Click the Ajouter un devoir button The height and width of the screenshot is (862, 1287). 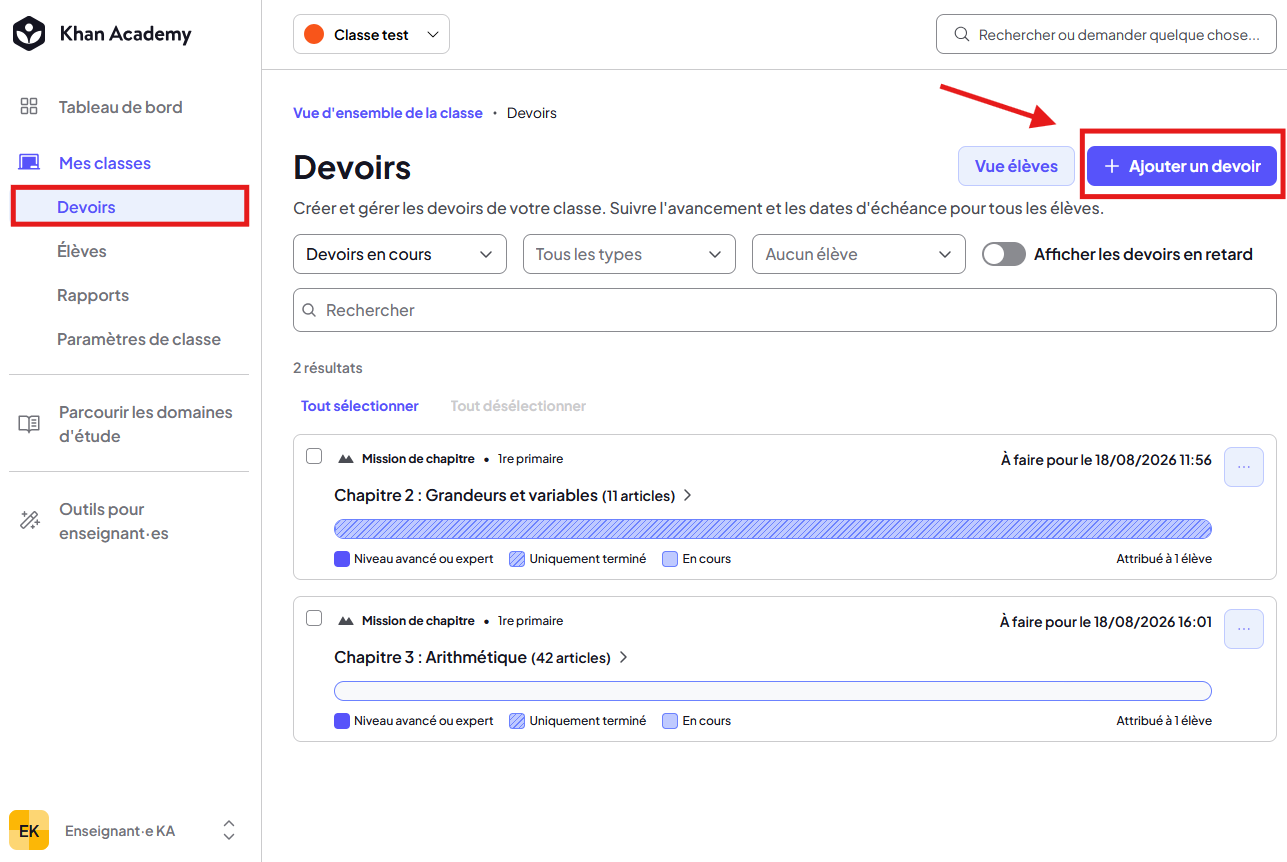coord(1182,166)
